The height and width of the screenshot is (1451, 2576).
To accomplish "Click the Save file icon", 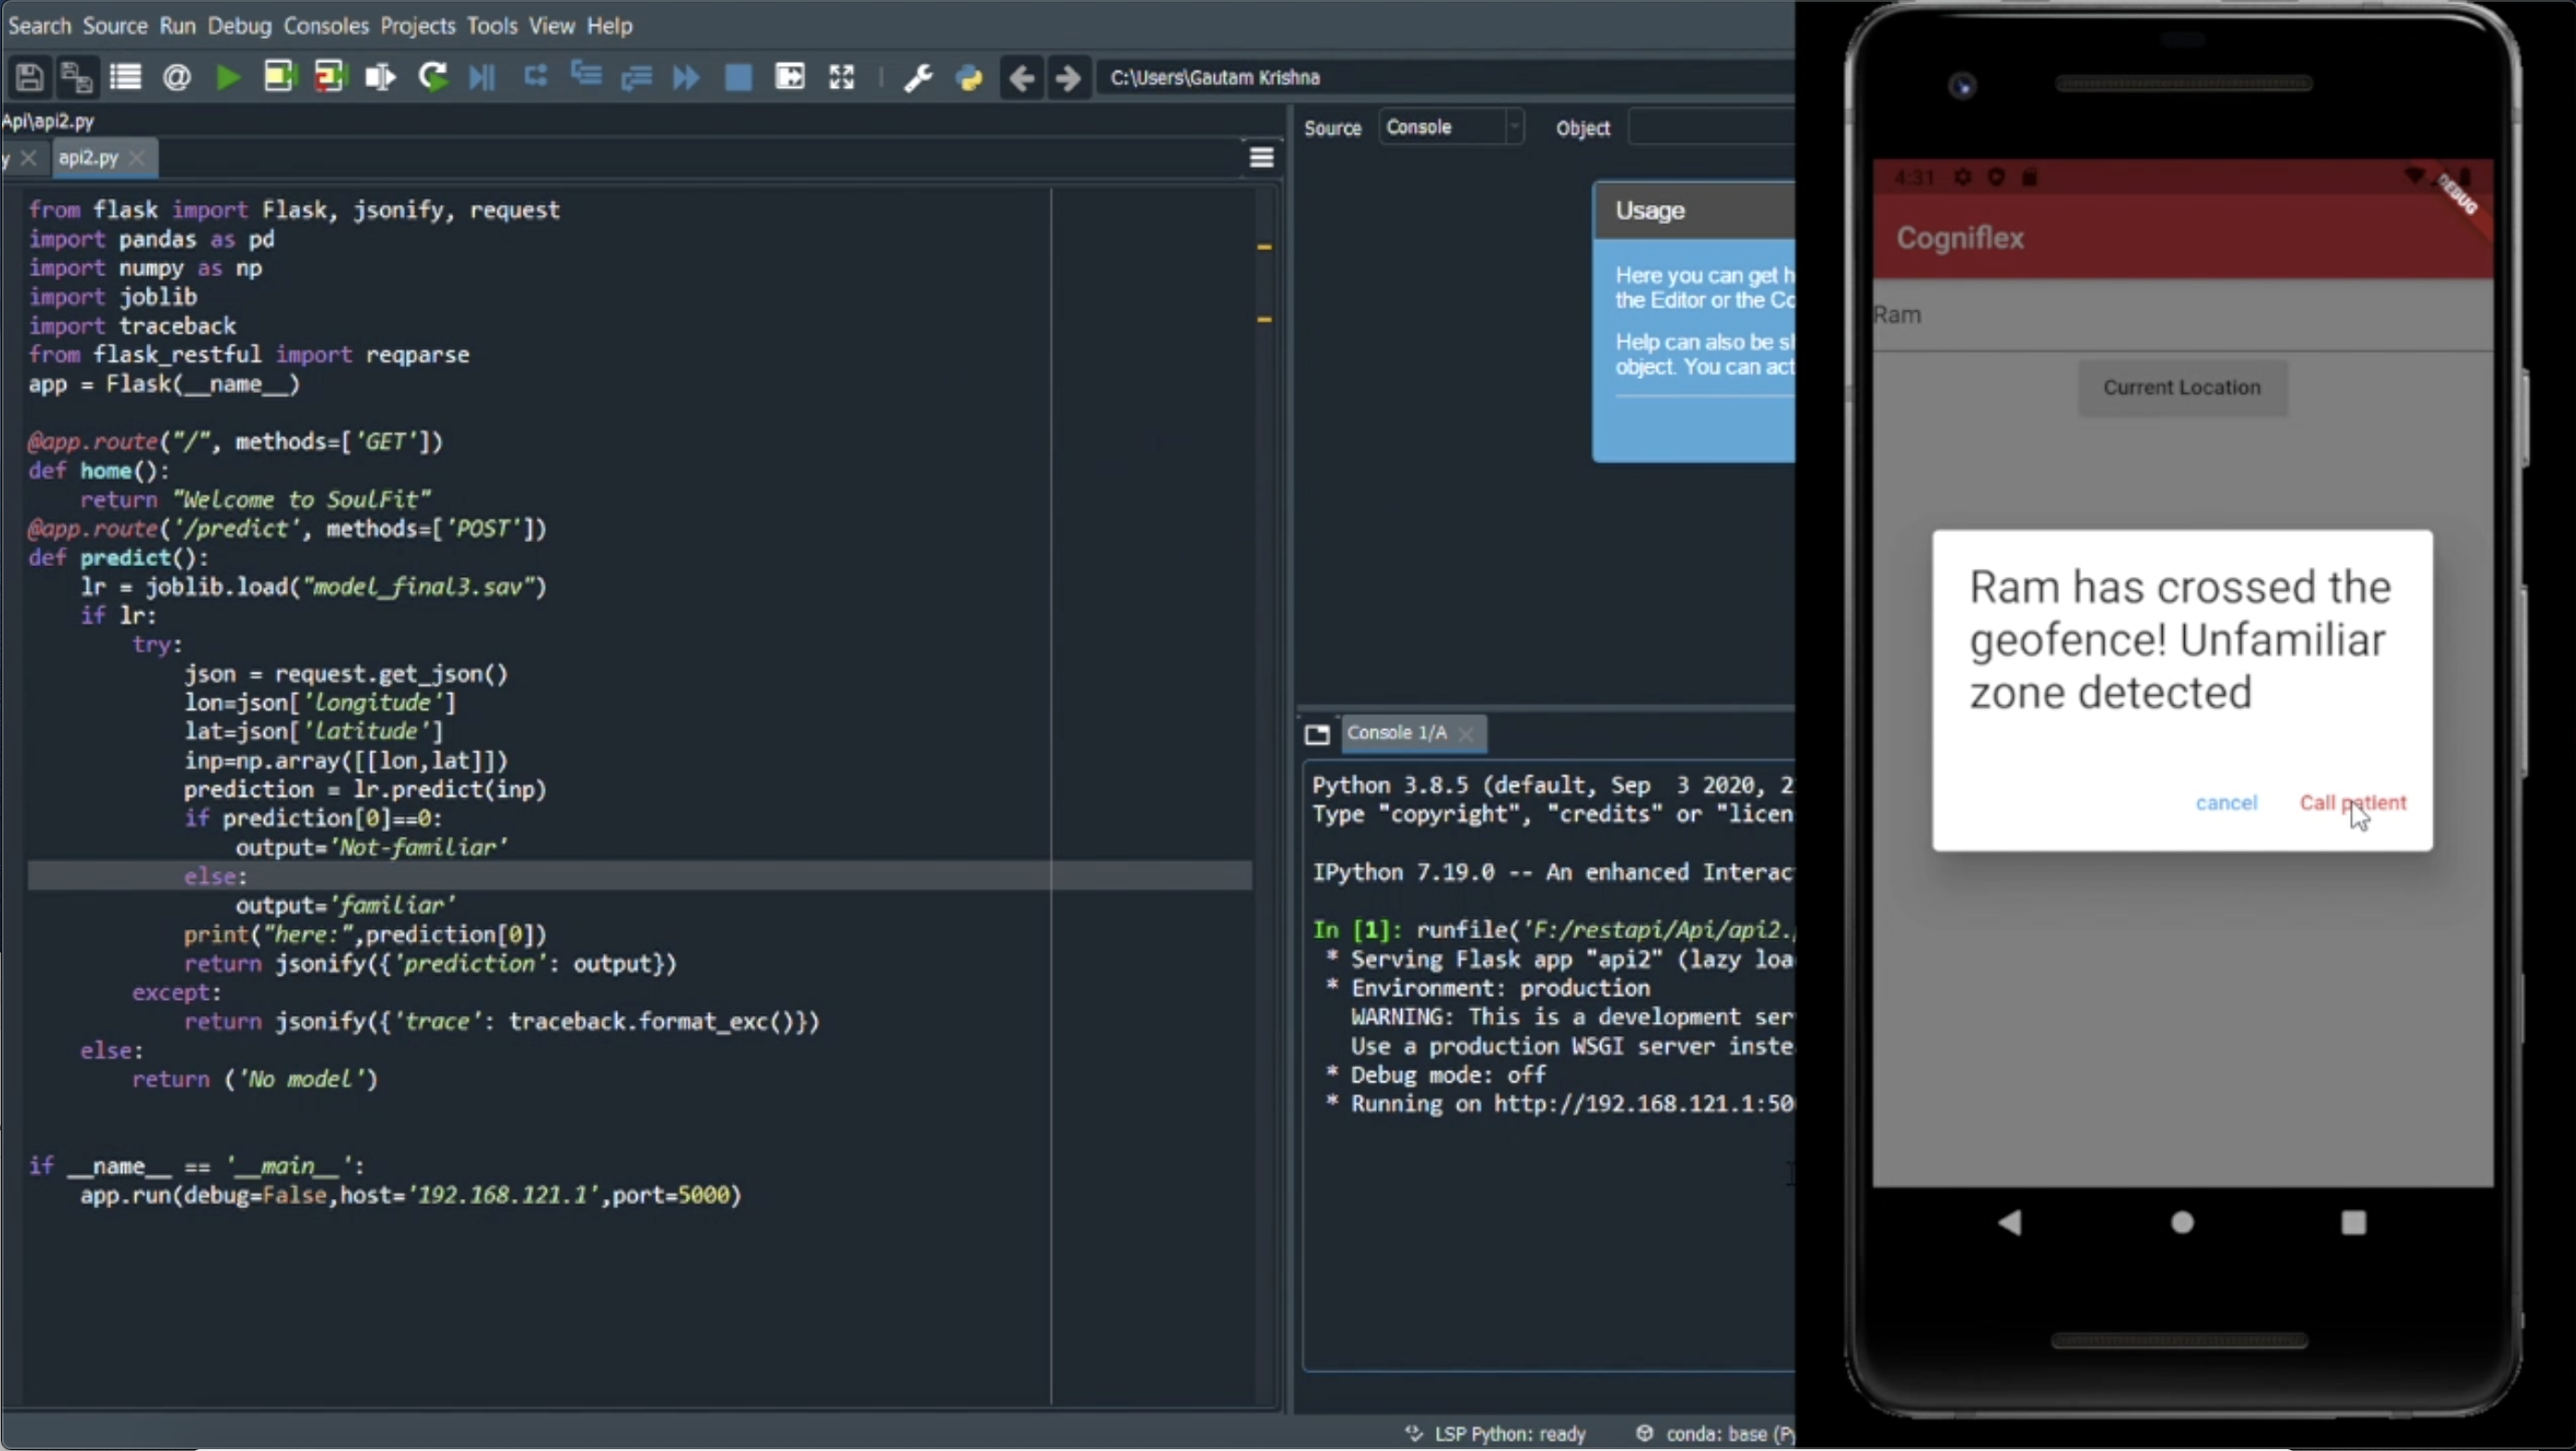I will click(x=29, y=77).
